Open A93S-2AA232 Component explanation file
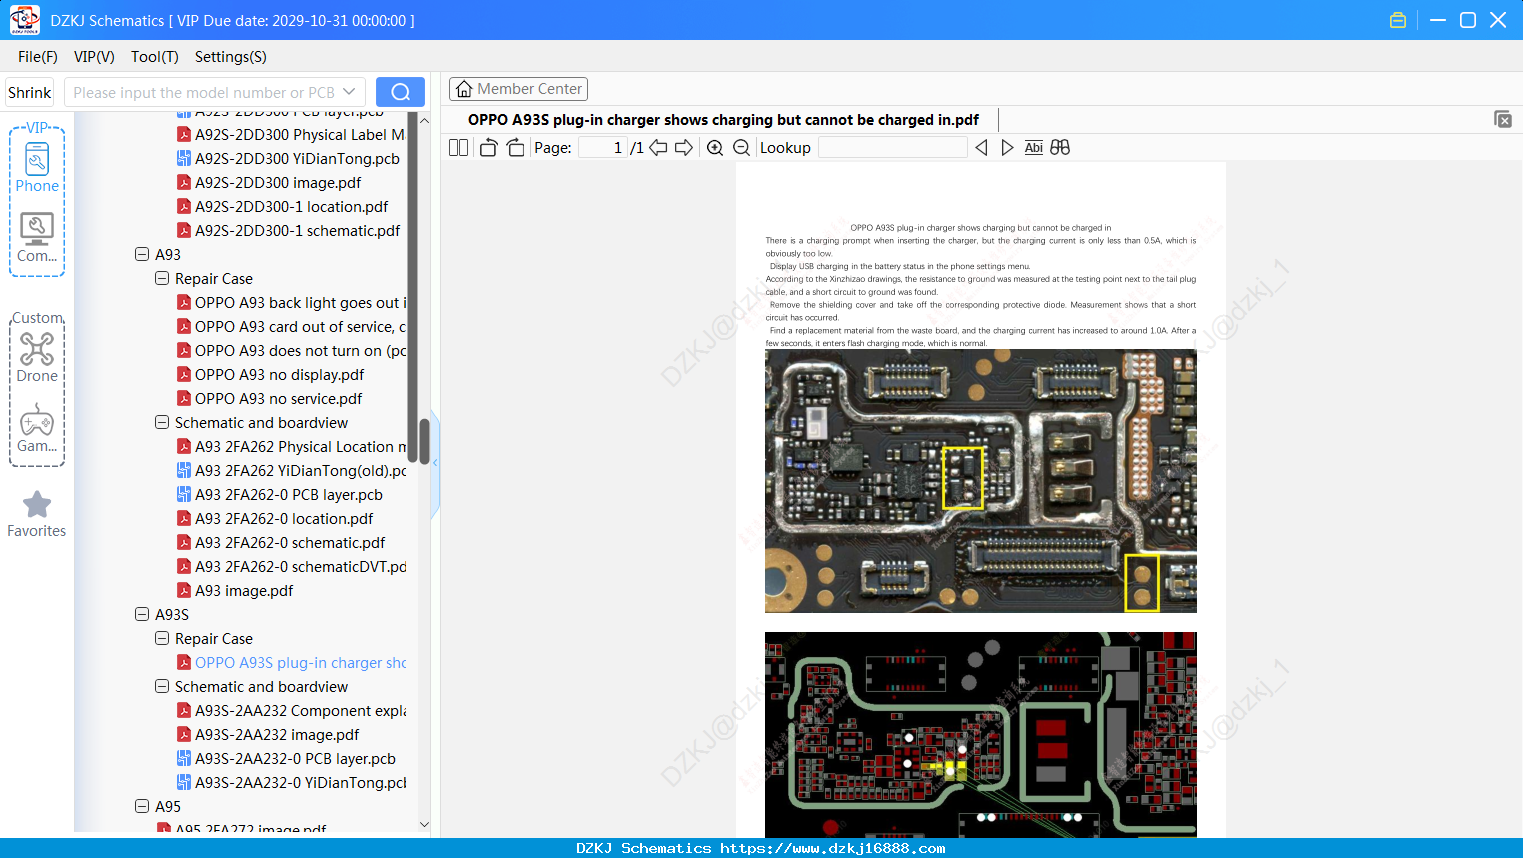The height and width of the screenshot is (858, 1523). coord(292,711)
